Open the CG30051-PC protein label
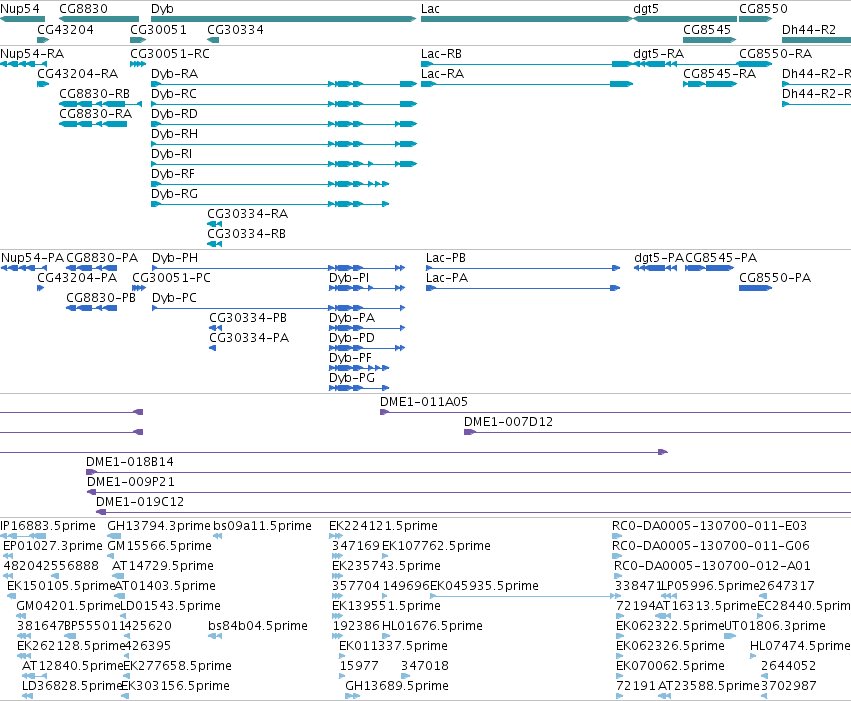Image resolution: width=851 pixels, height=701 pixels. click(x=172, y=278)
